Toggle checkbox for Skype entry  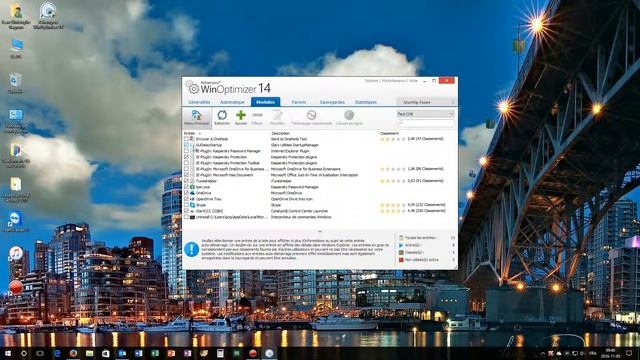coord(187,205)
